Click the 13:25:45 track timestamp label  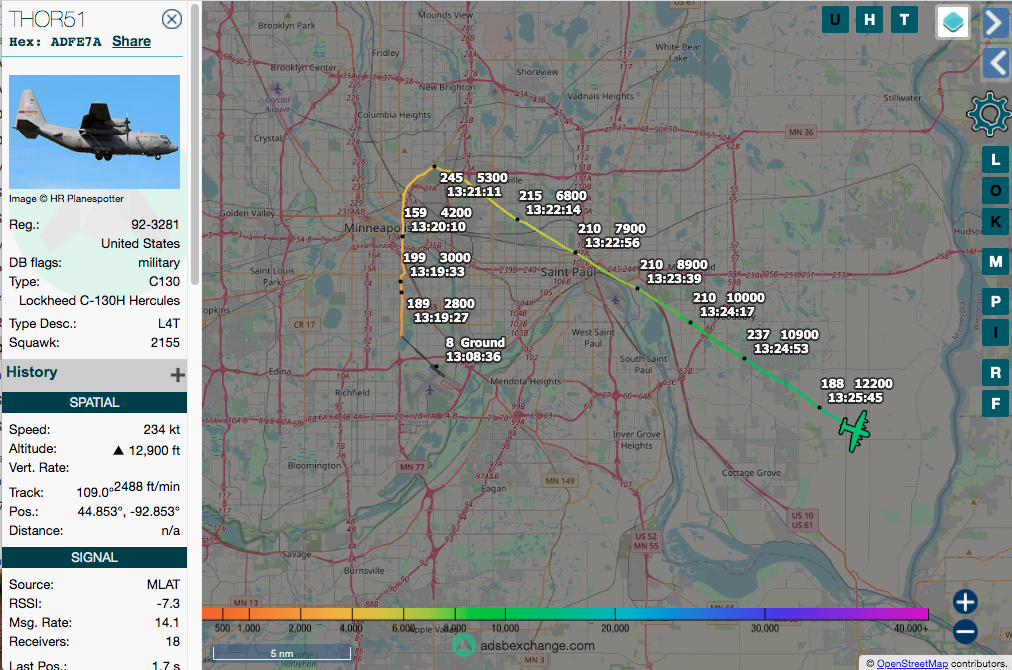point(855,398)
